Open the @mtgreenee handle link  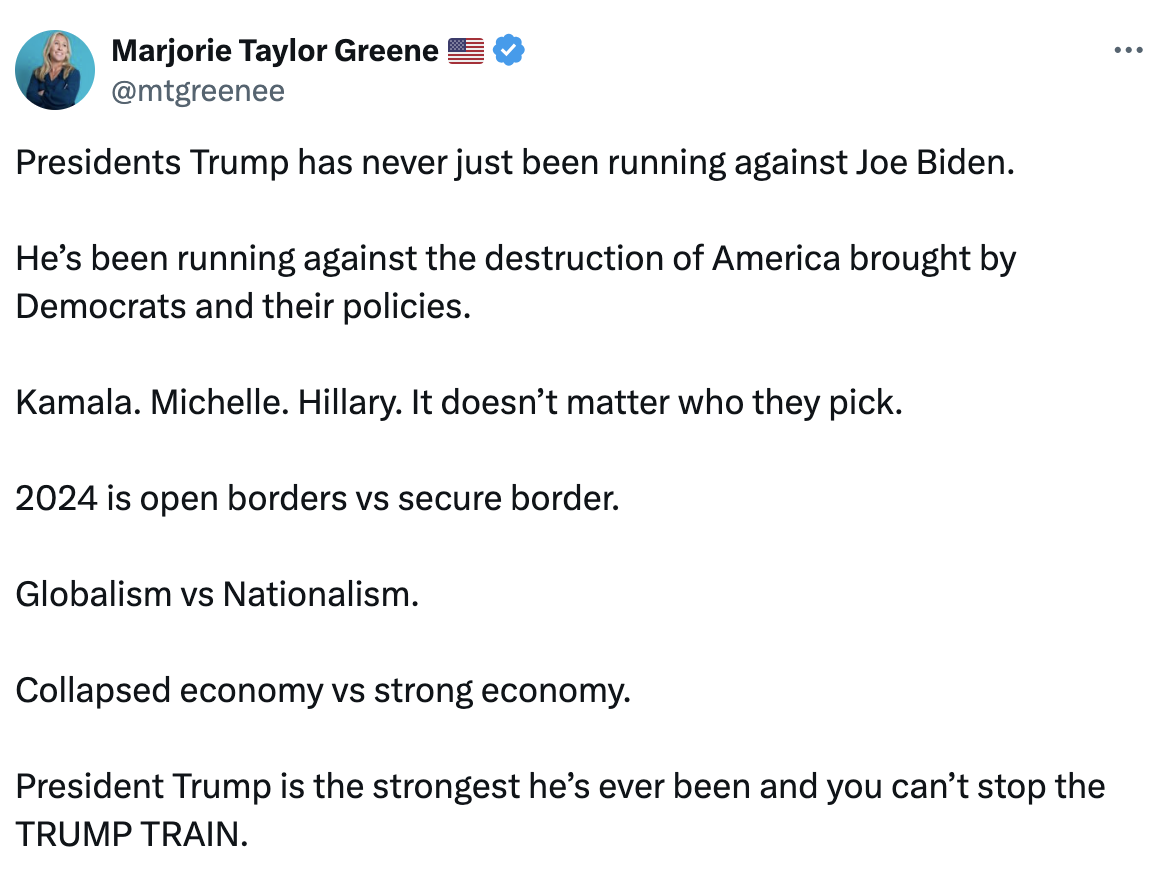tap(198, 91)
